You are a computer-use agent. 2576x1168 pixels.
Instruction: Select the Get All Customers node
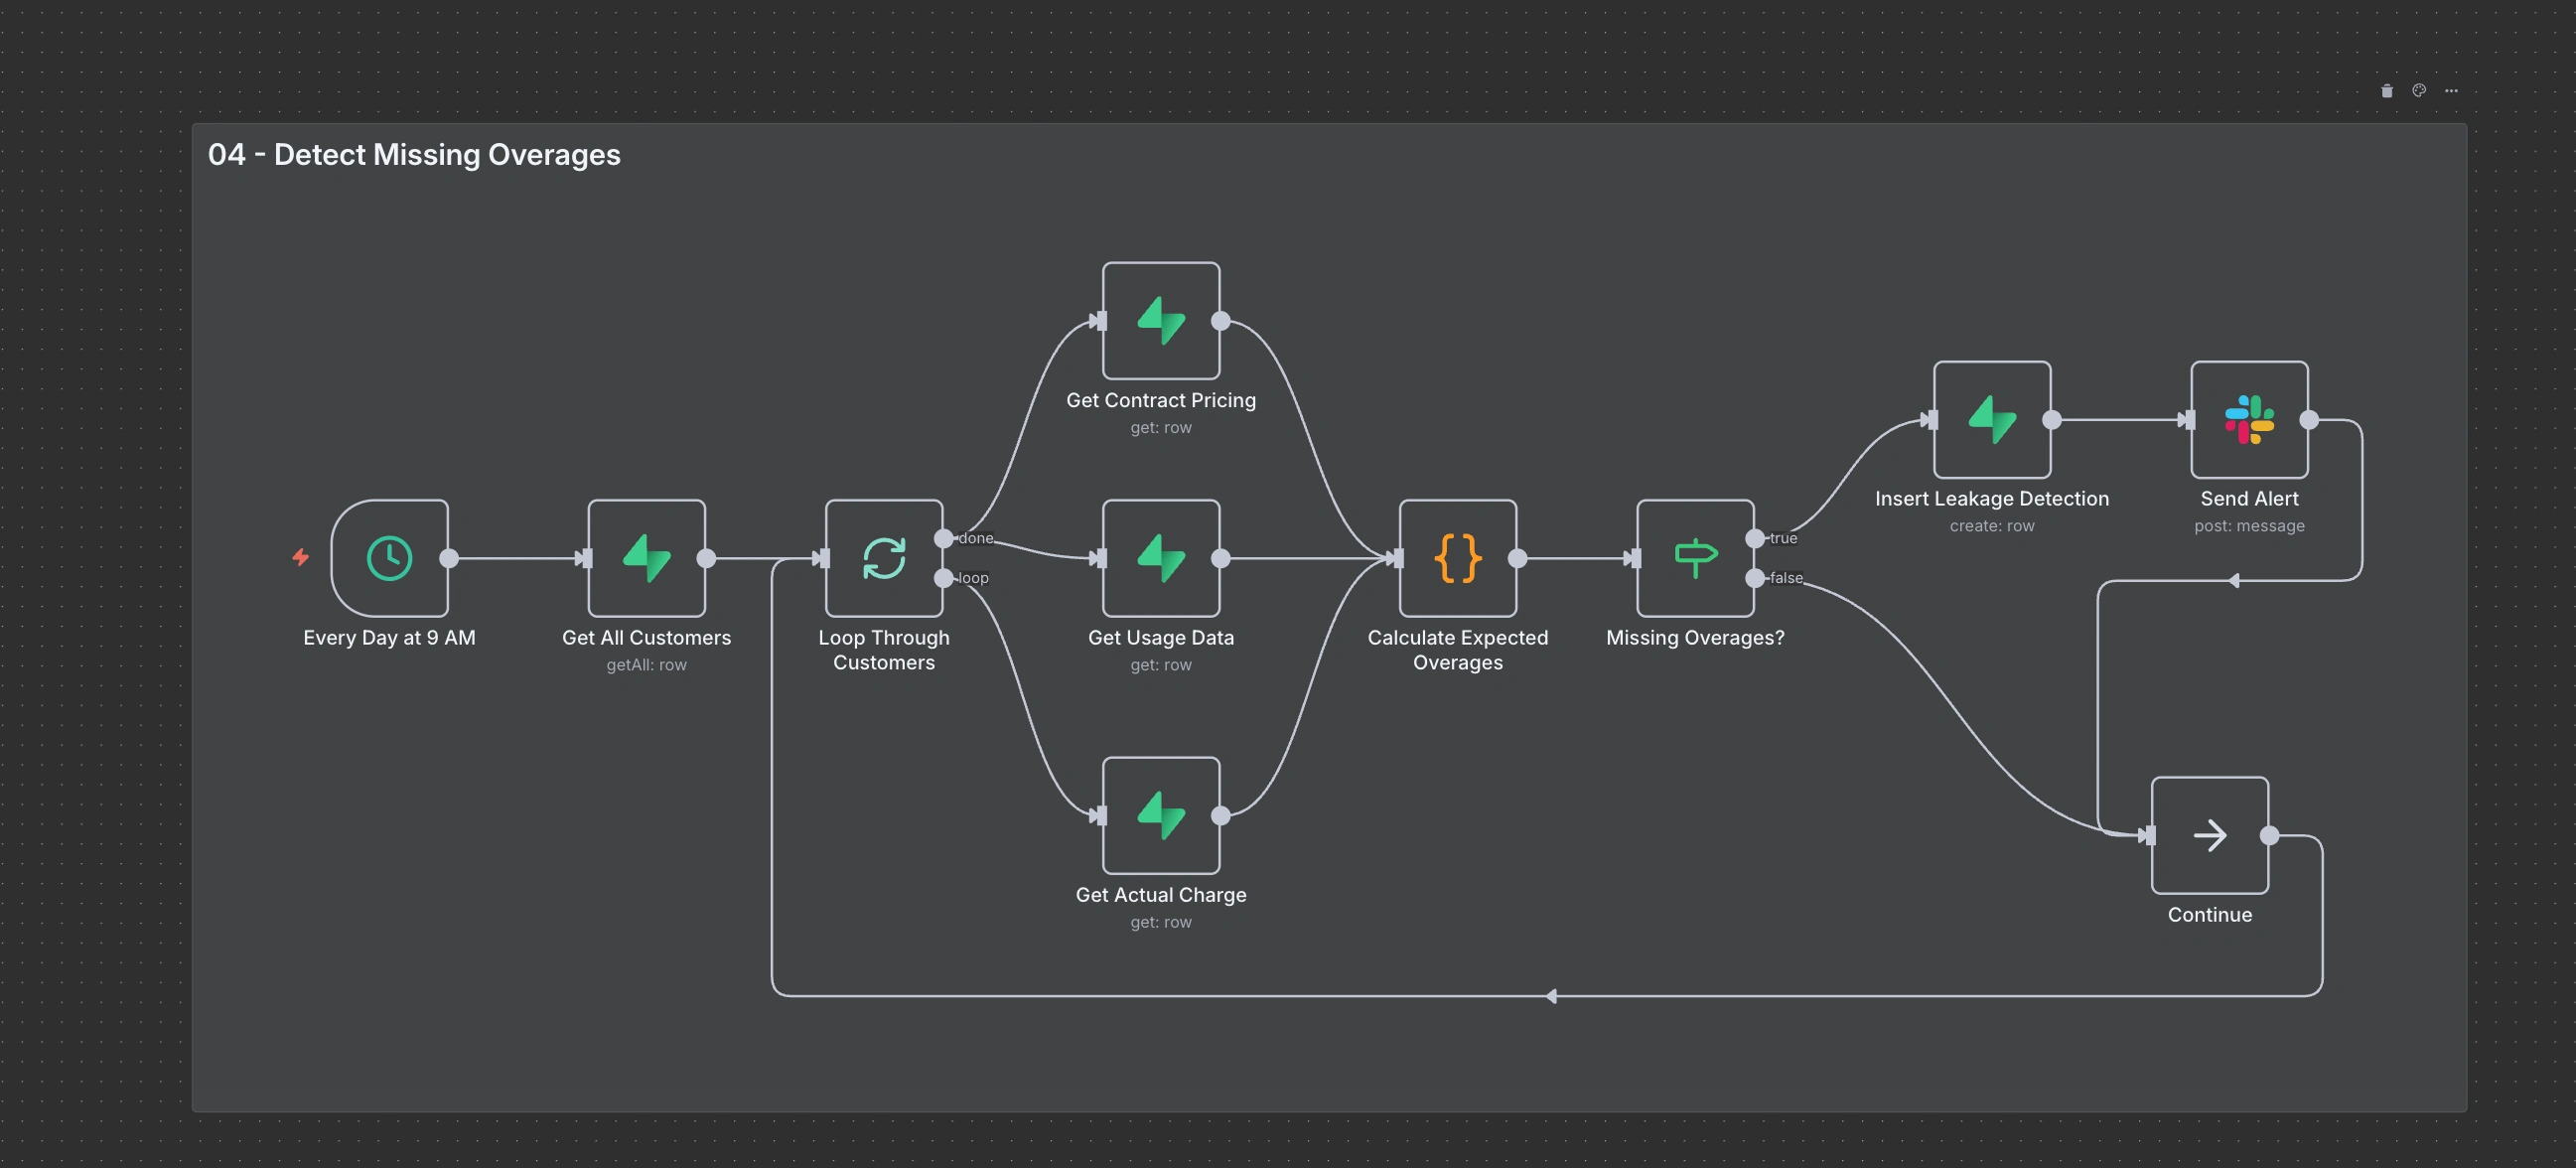(646, 558)
